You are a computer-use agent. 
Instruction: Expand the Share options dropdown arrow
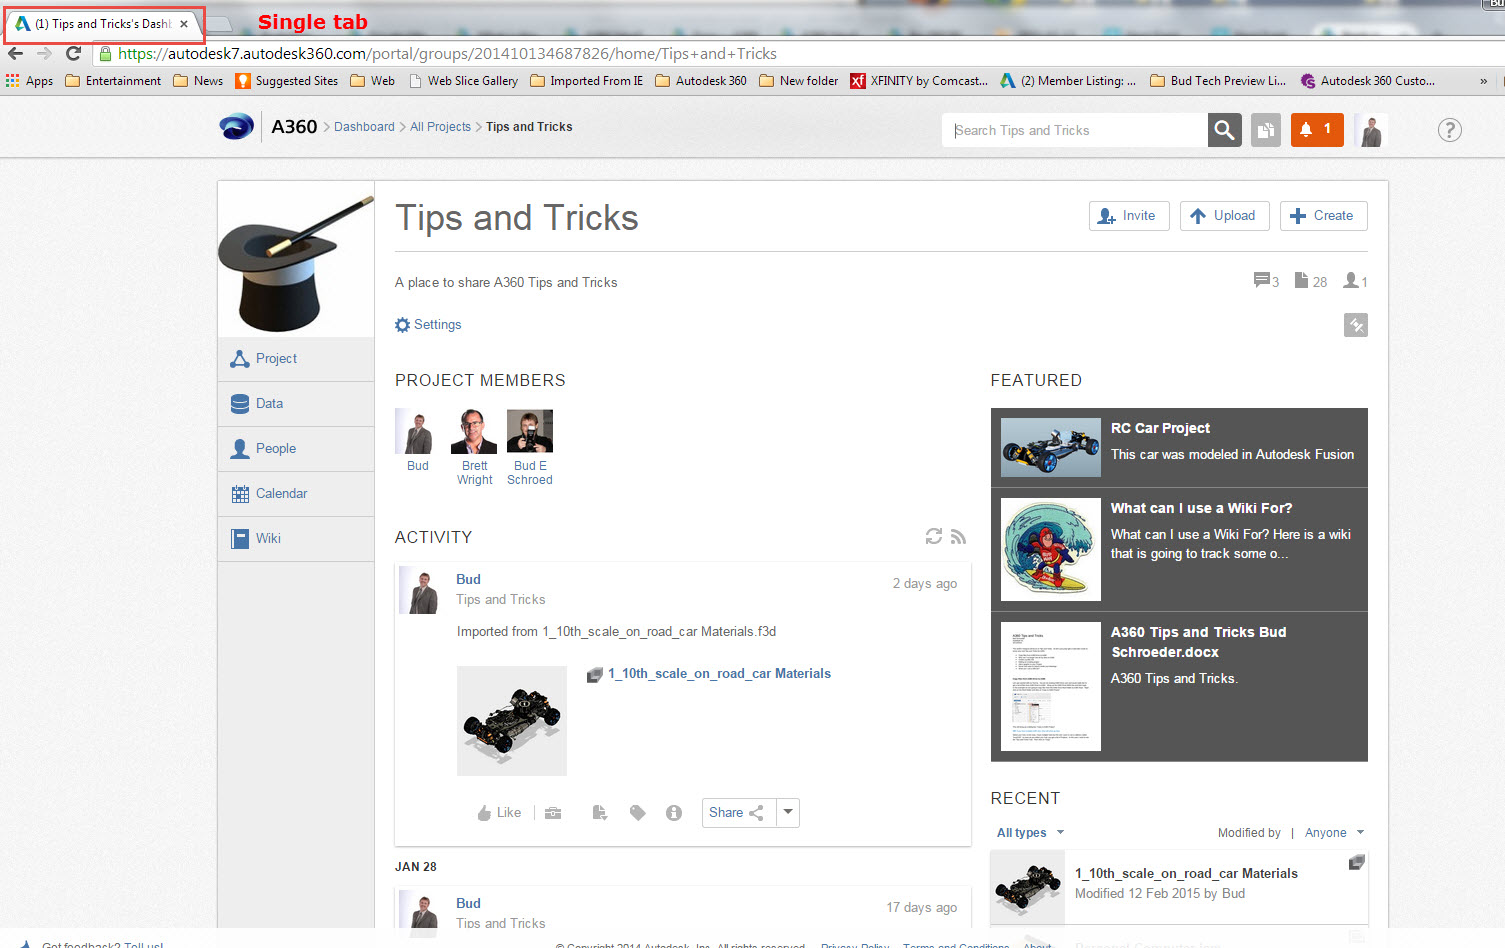pos(788,812)
